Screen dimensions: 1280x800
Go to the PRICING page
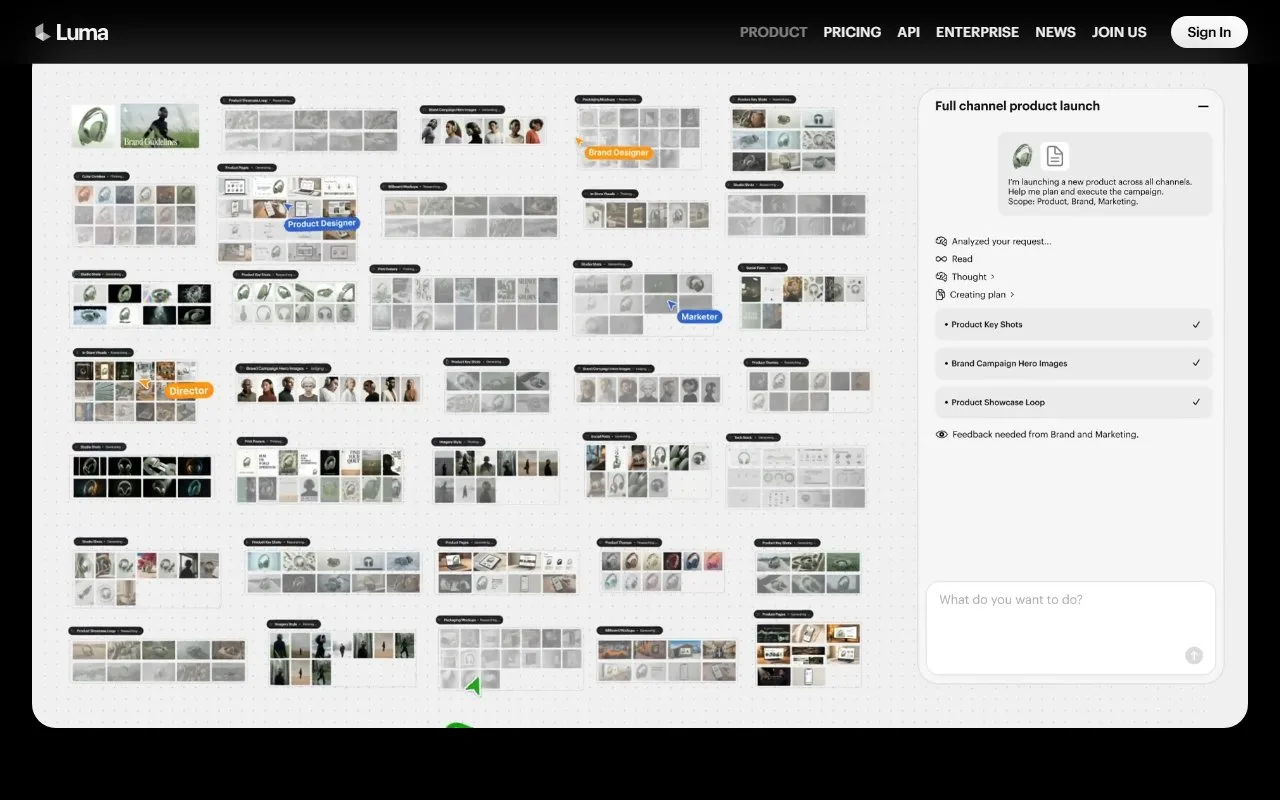click(852, 32)
